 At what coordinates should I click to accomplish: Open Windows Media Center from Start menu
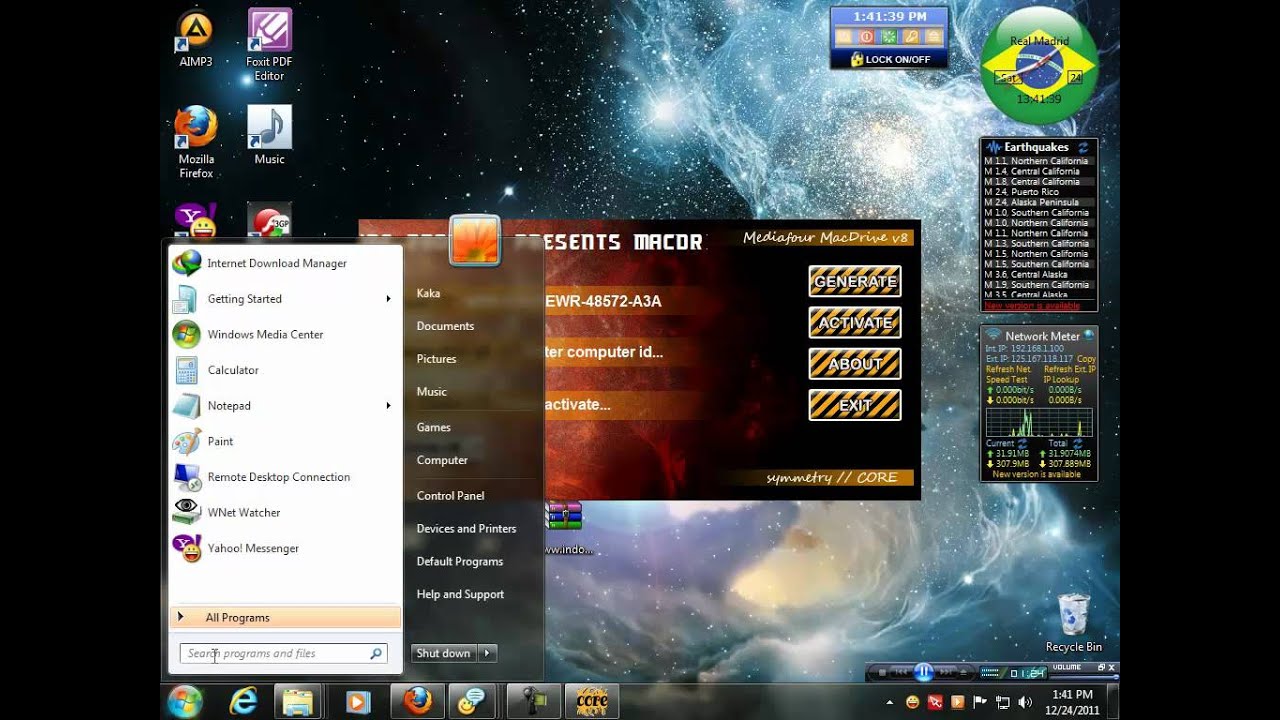pos(285,334)
